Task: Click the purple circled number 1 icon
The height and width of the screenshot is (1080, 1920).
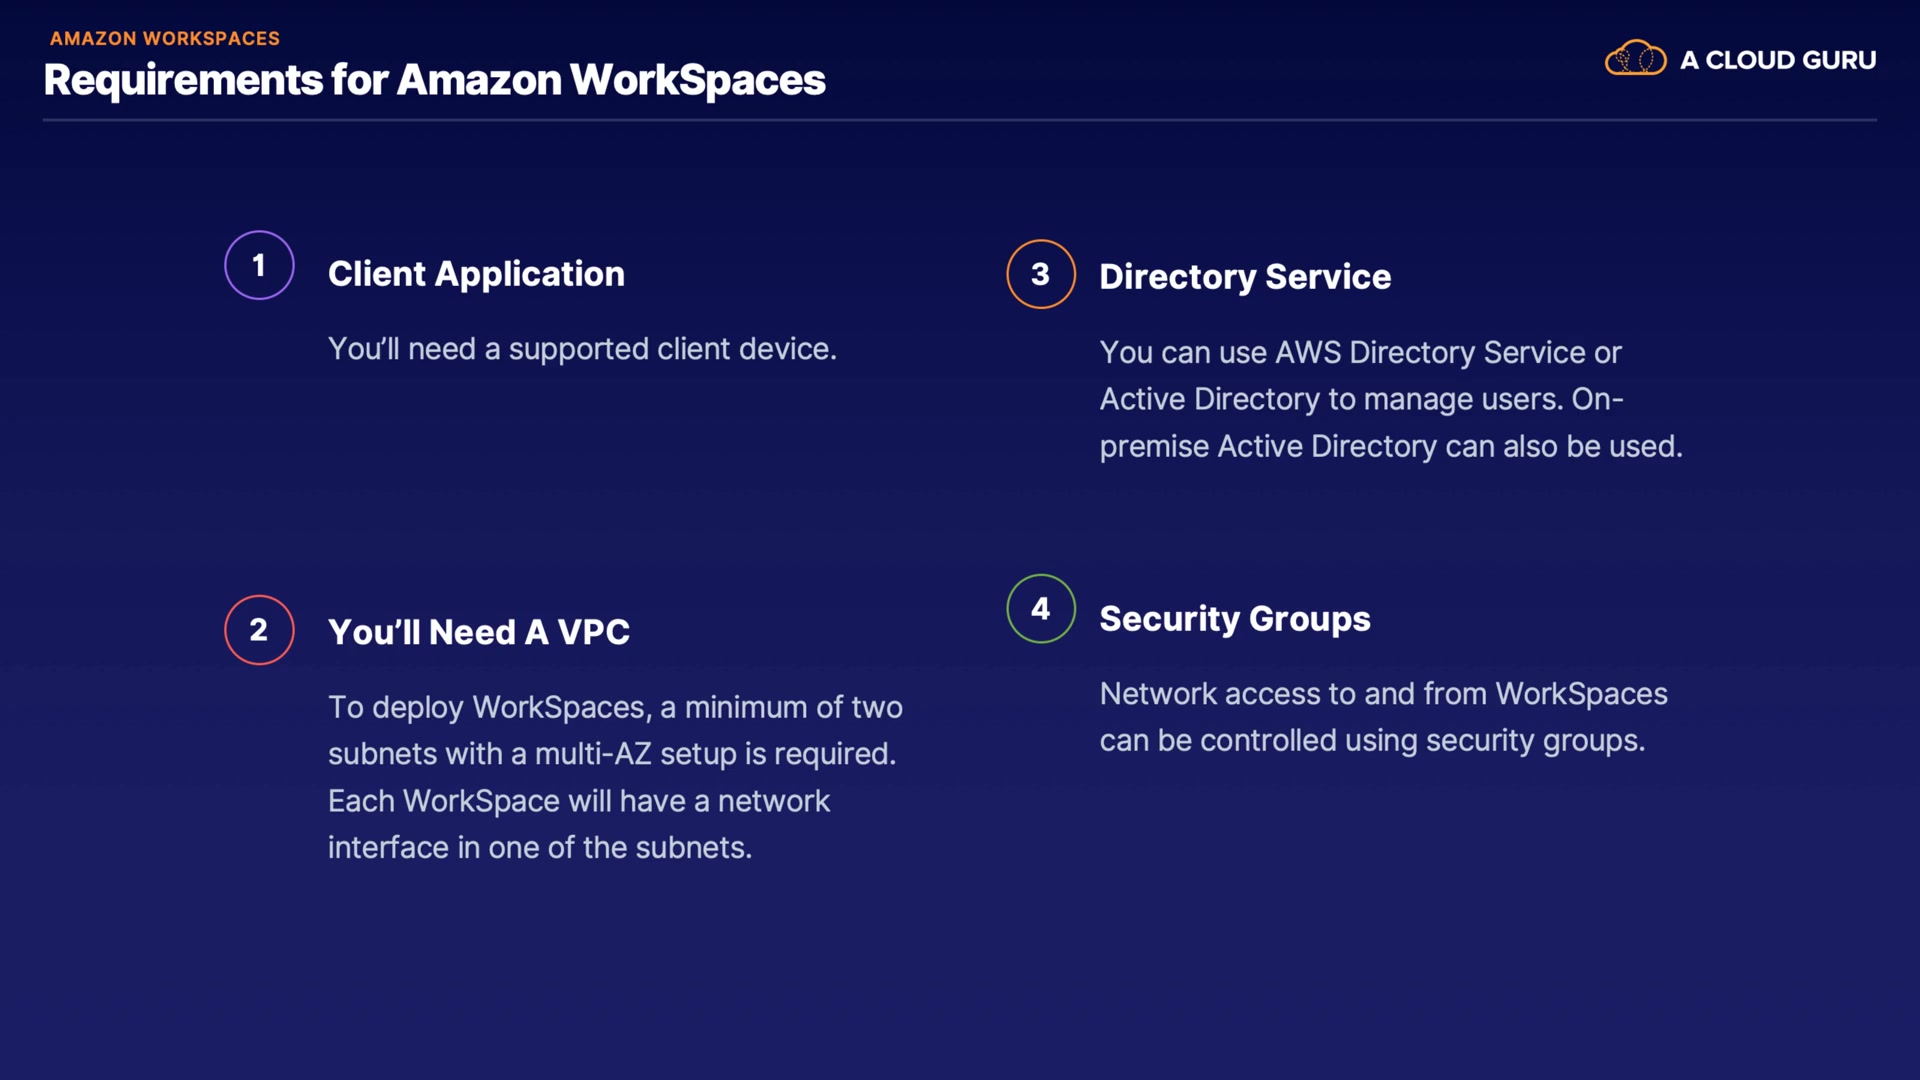Action: pyautogui.click(x=259, y=265)
